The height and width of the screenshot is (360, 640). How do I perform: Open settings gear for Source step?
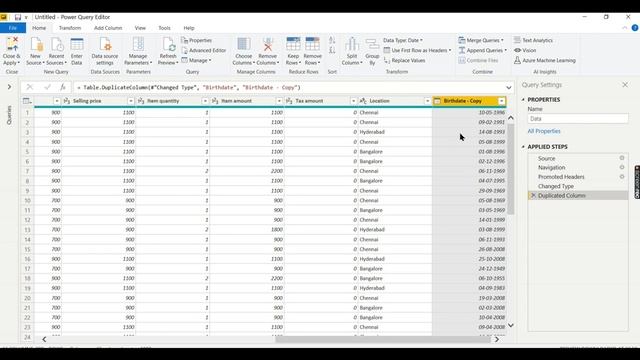pos(622,158)
